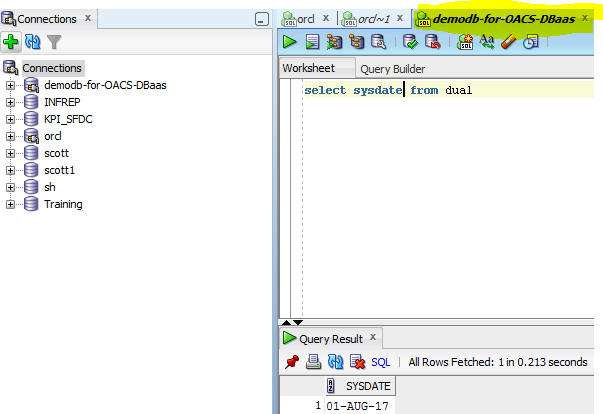Click the Rollback icon in worksheet toolbar
This screenshot has width=603, height=414.
[x=432, y=42]
